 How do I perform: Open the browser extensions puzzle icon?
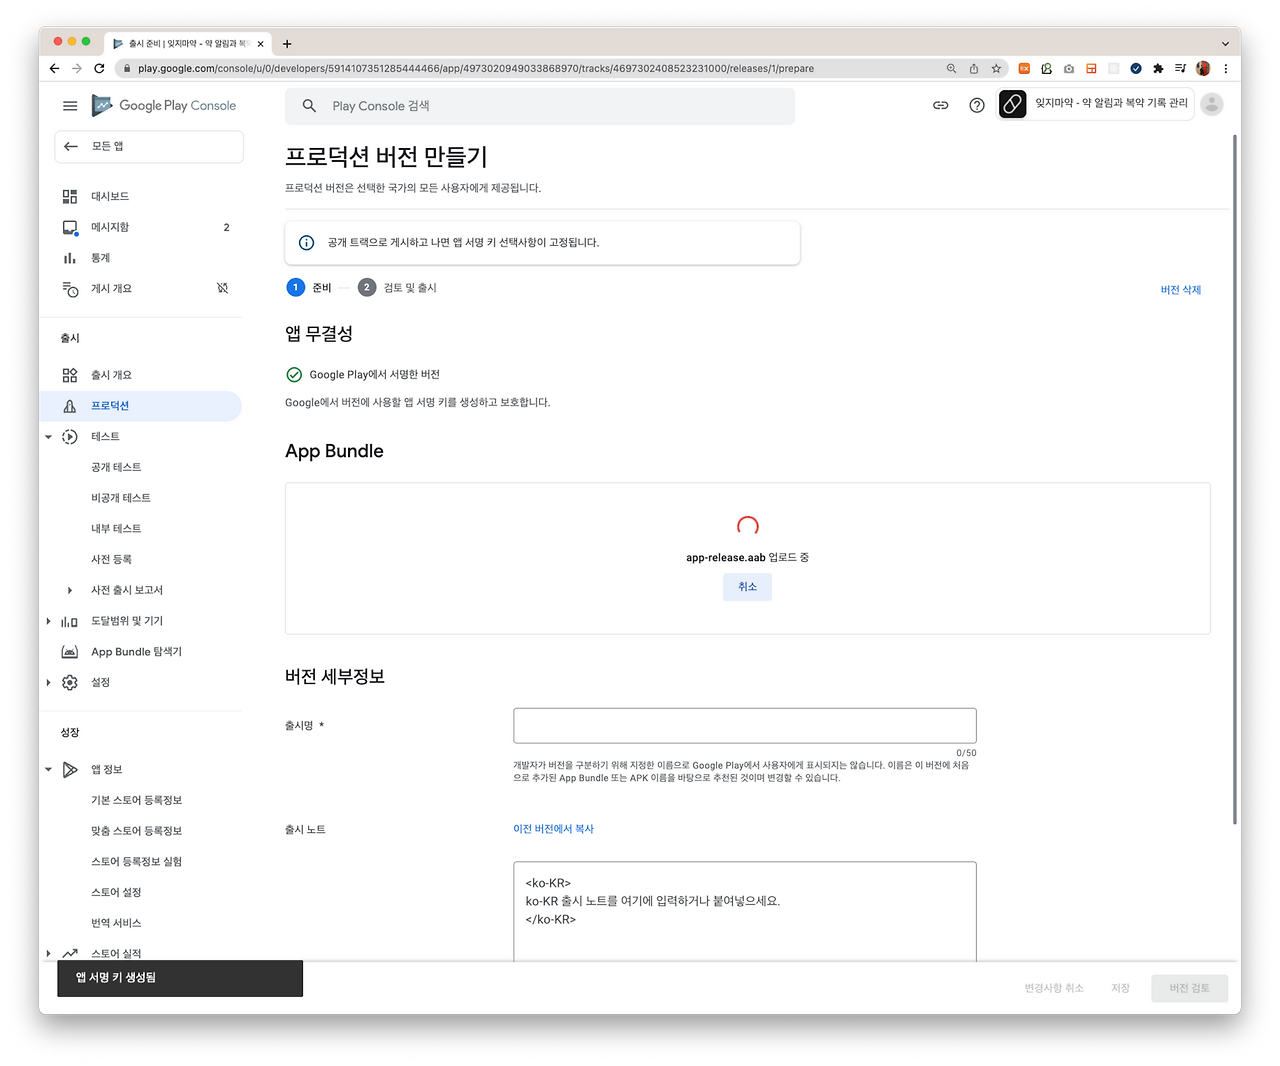[x=1158, y=69]
